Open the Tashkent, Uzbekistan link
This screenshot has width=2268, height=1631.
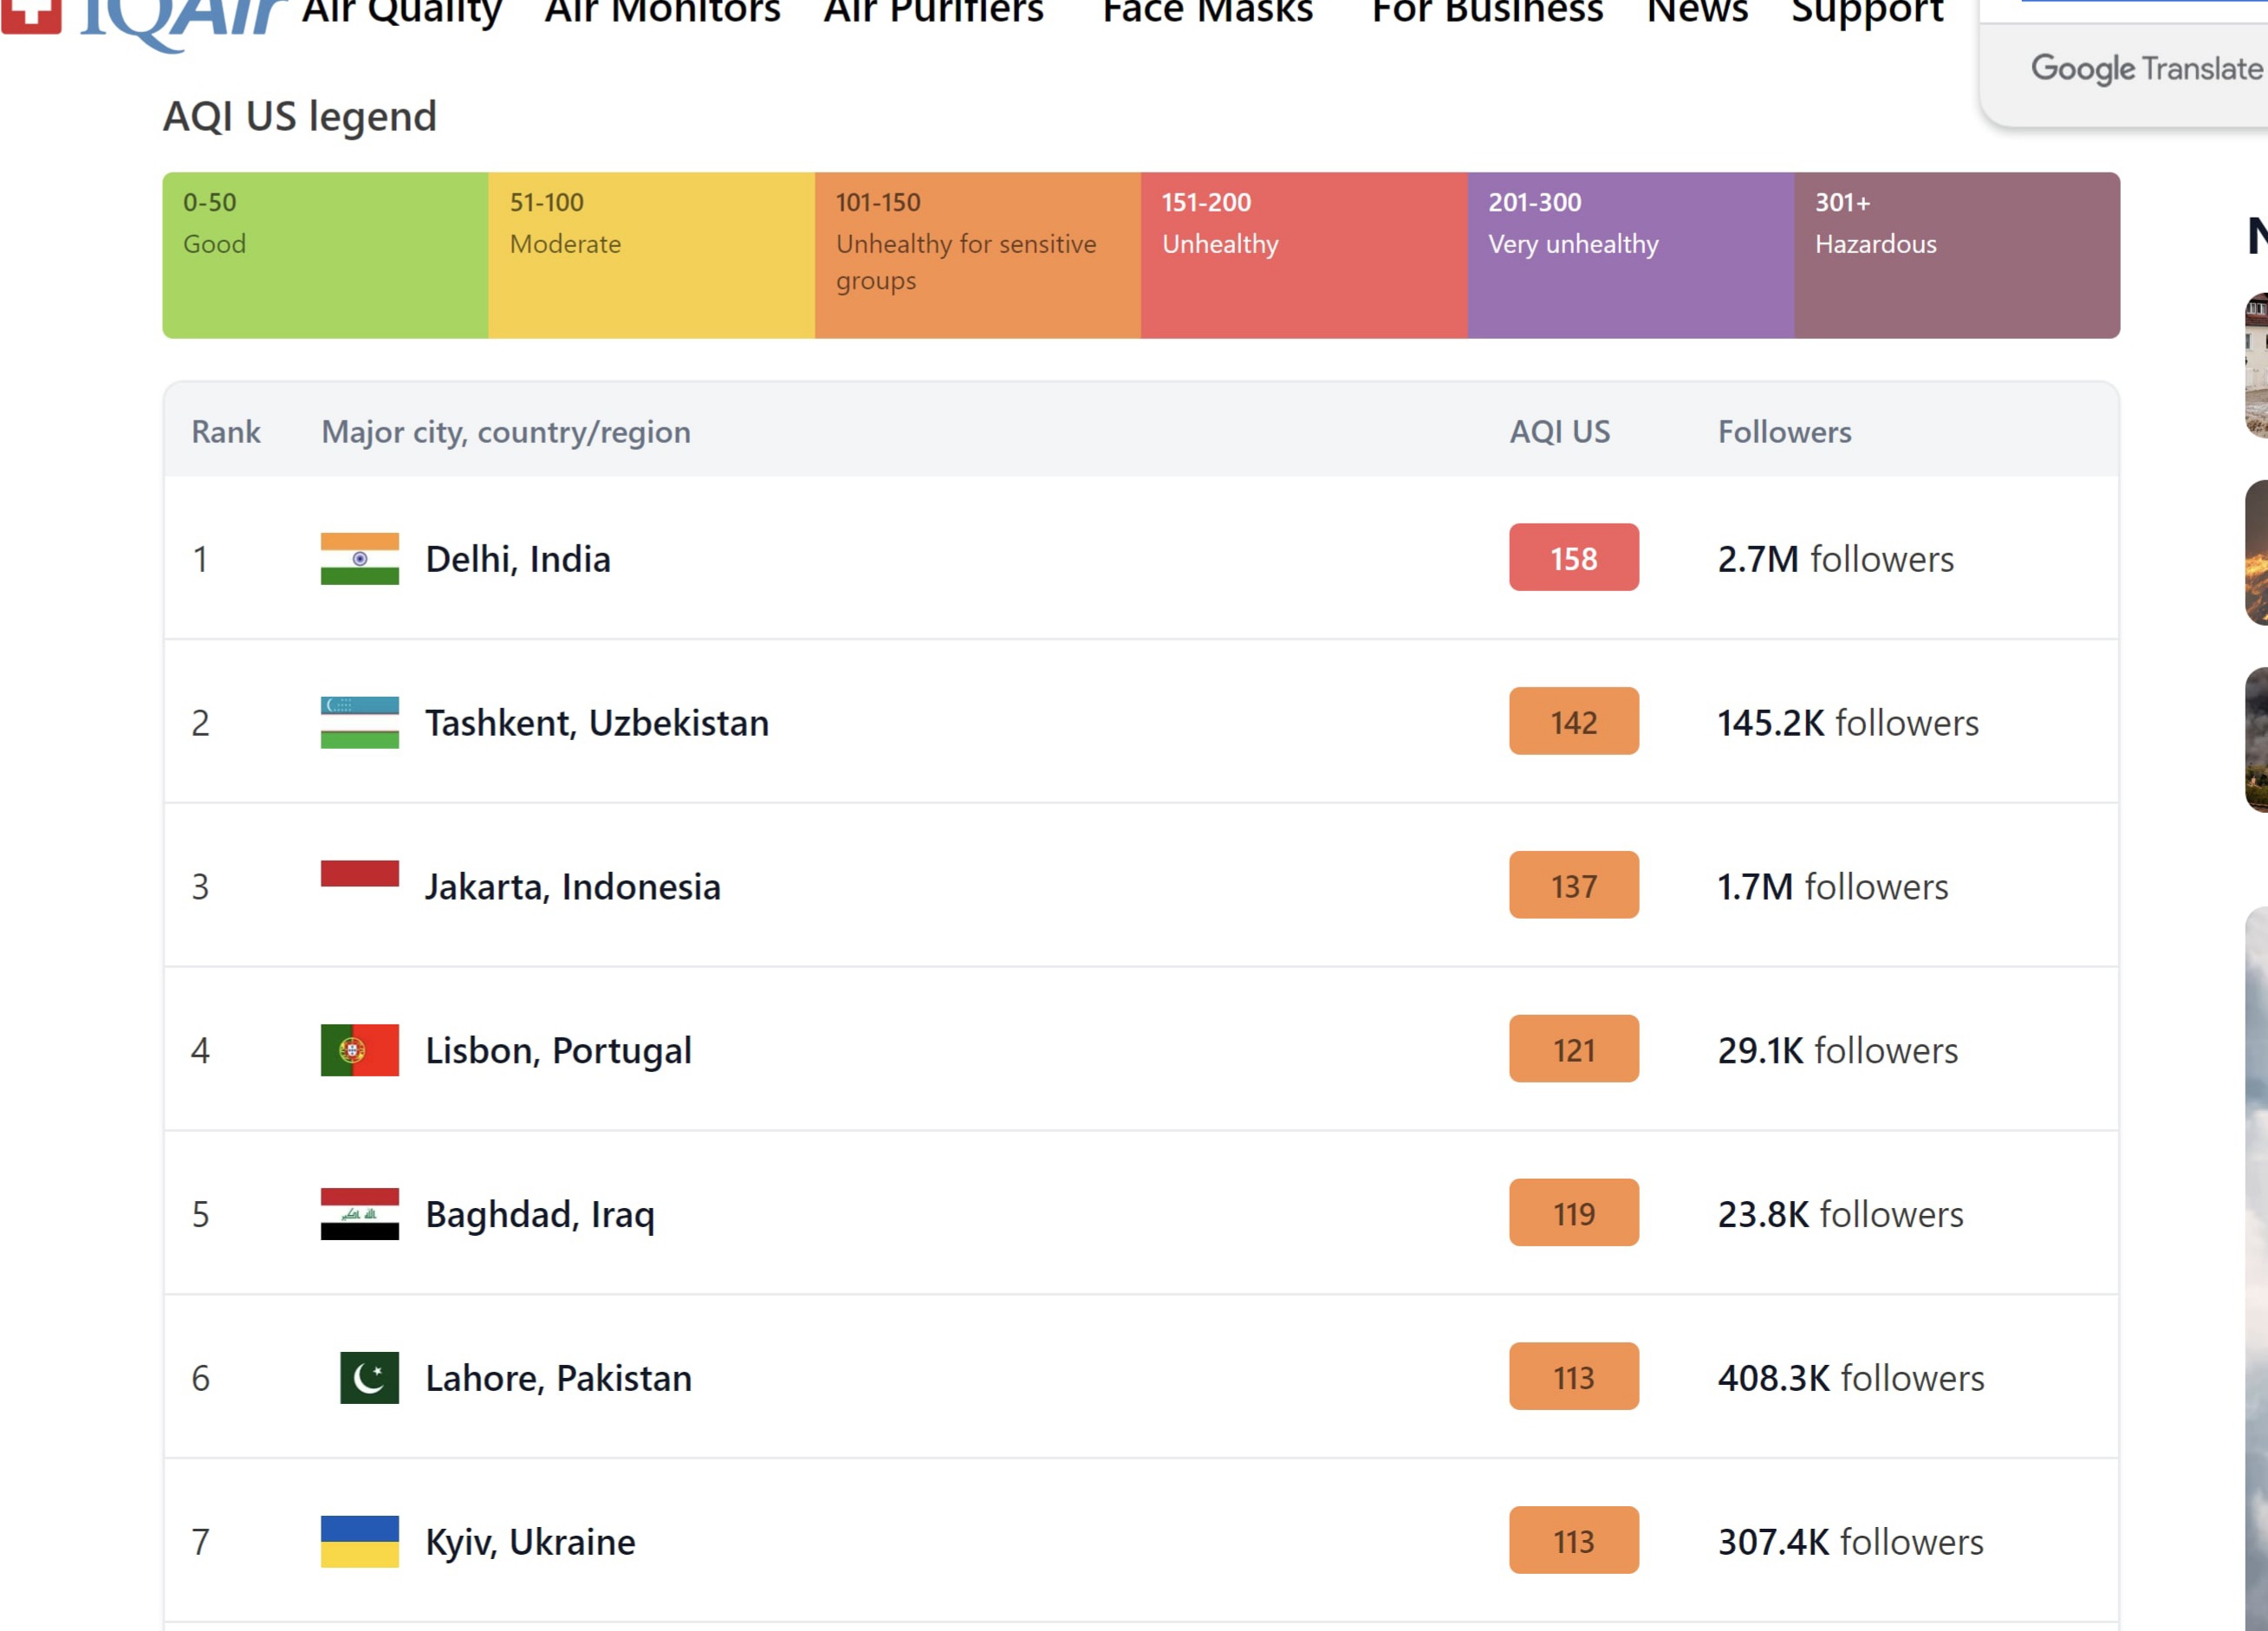(597, 723)
